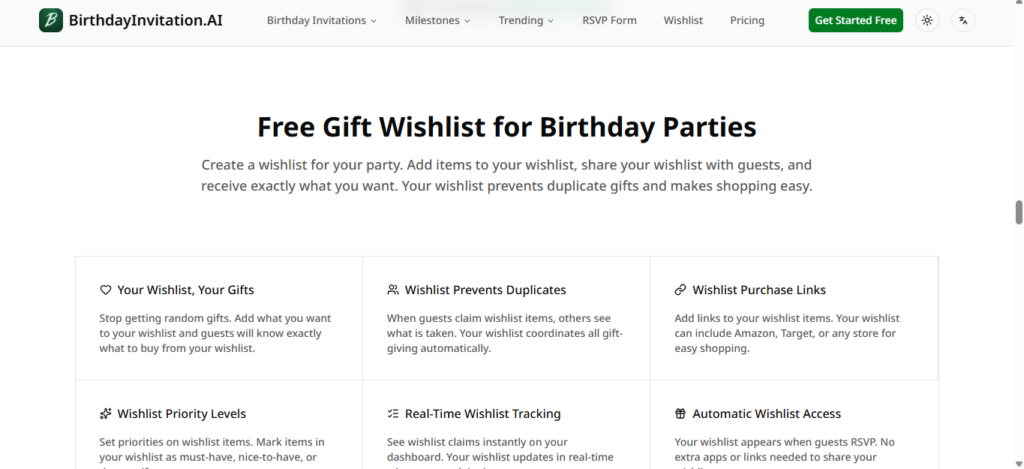The image size is (1024, 469).
Task: Click the sparkle icon beside Wishlist Priority Levels
Action: pyautogui.click(x=106, y=414)
